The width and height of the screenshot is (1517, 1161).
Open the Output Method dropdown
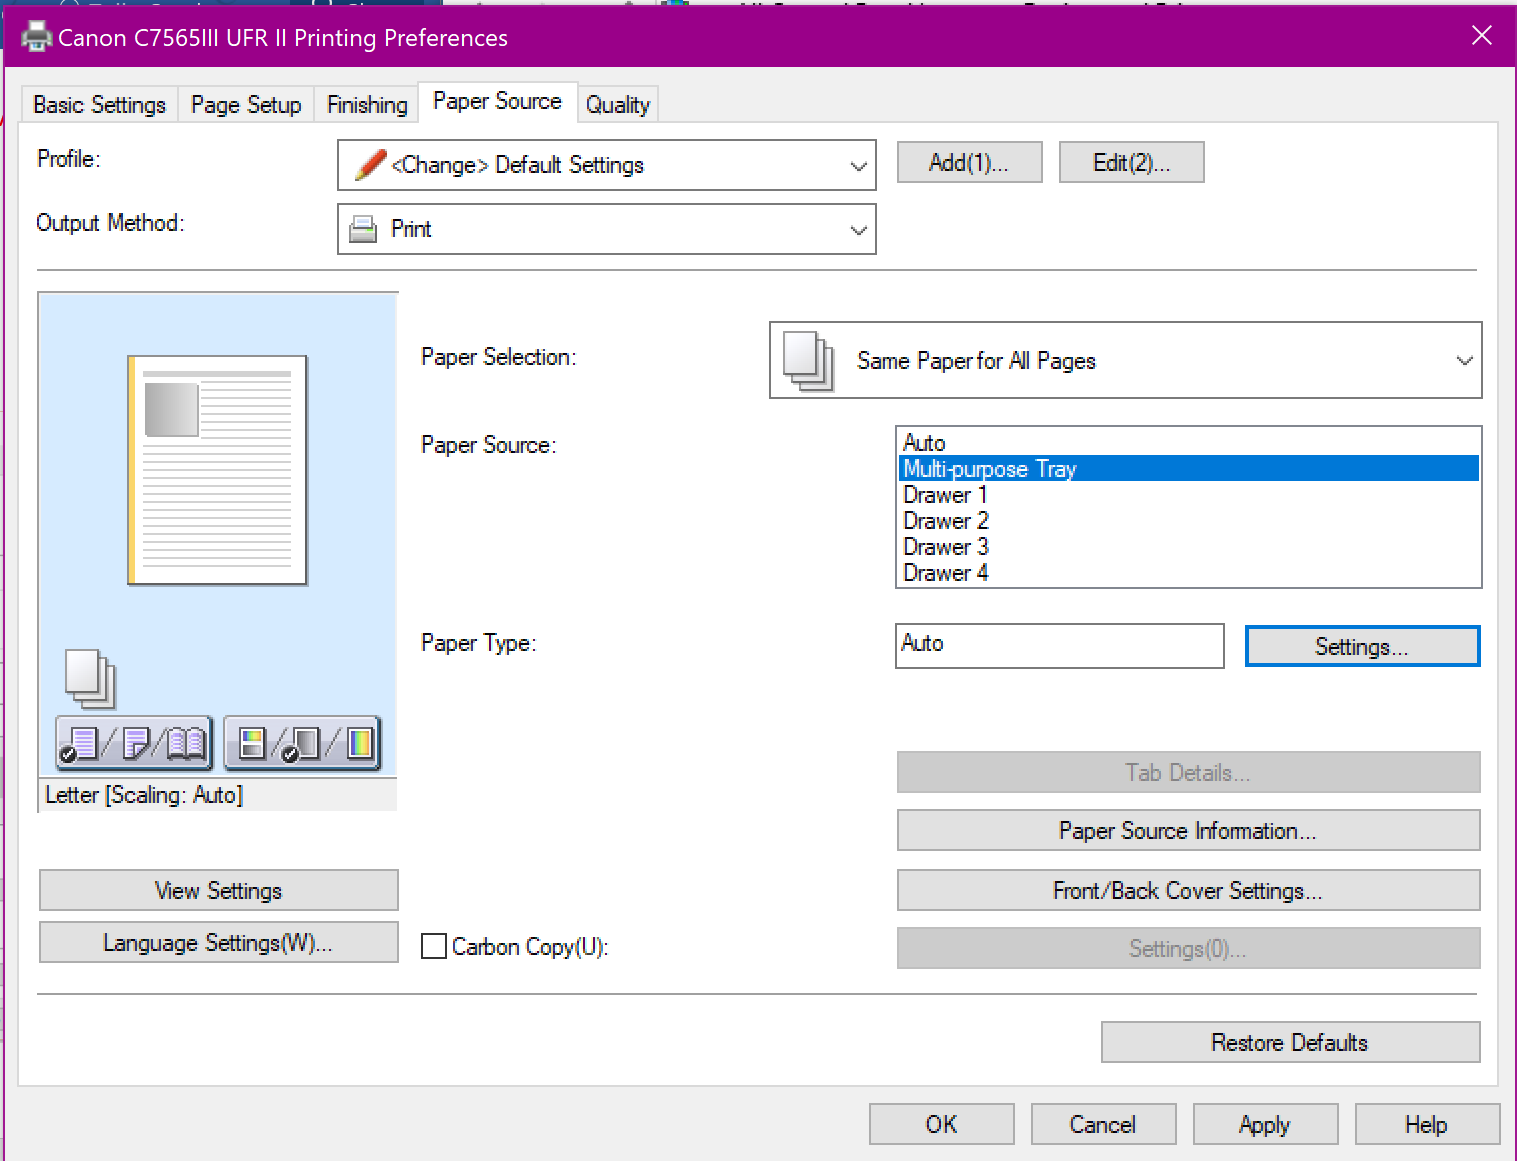(607, 229)
